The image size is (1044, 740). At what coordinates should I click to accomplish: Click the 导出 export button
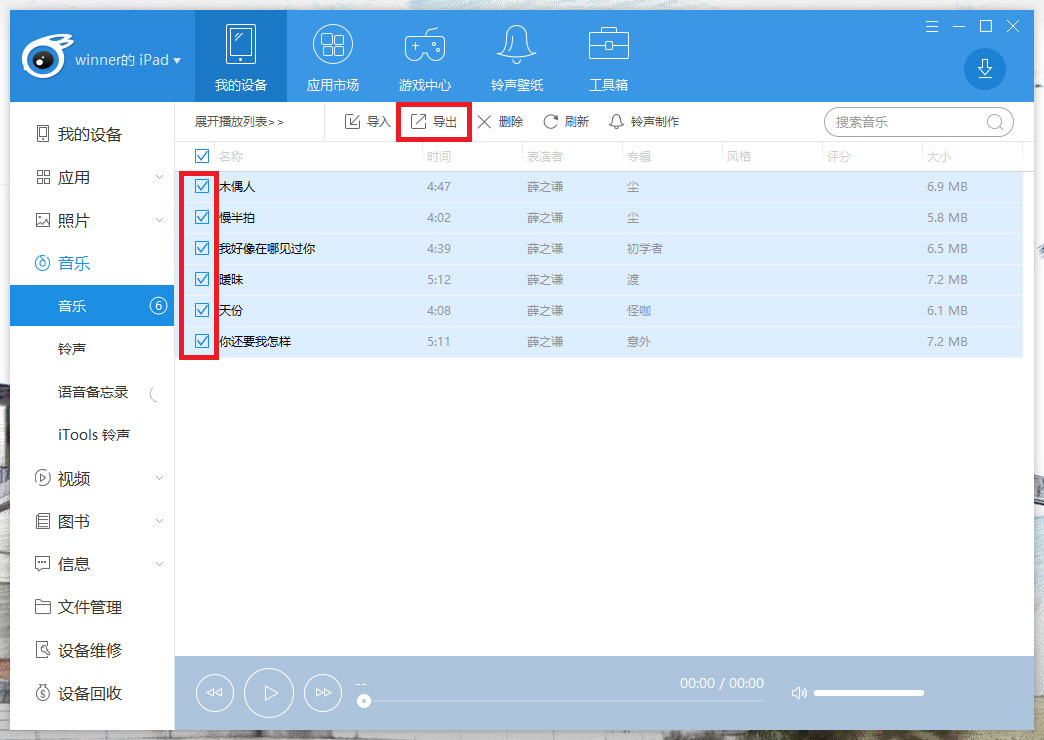pyautogui.click(x=434, y=122)
